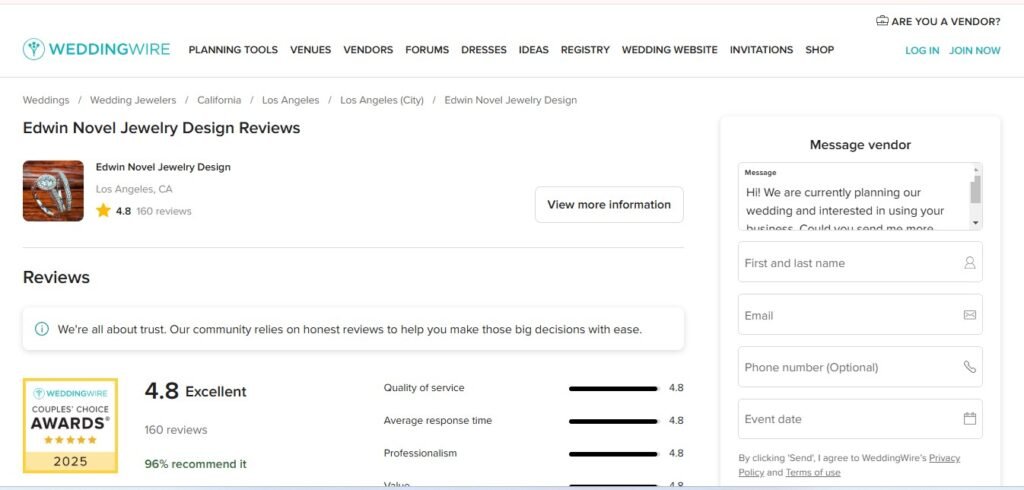Click First and last name field
The height and width of the screenshot is (490, 1024).
point(860,262)
